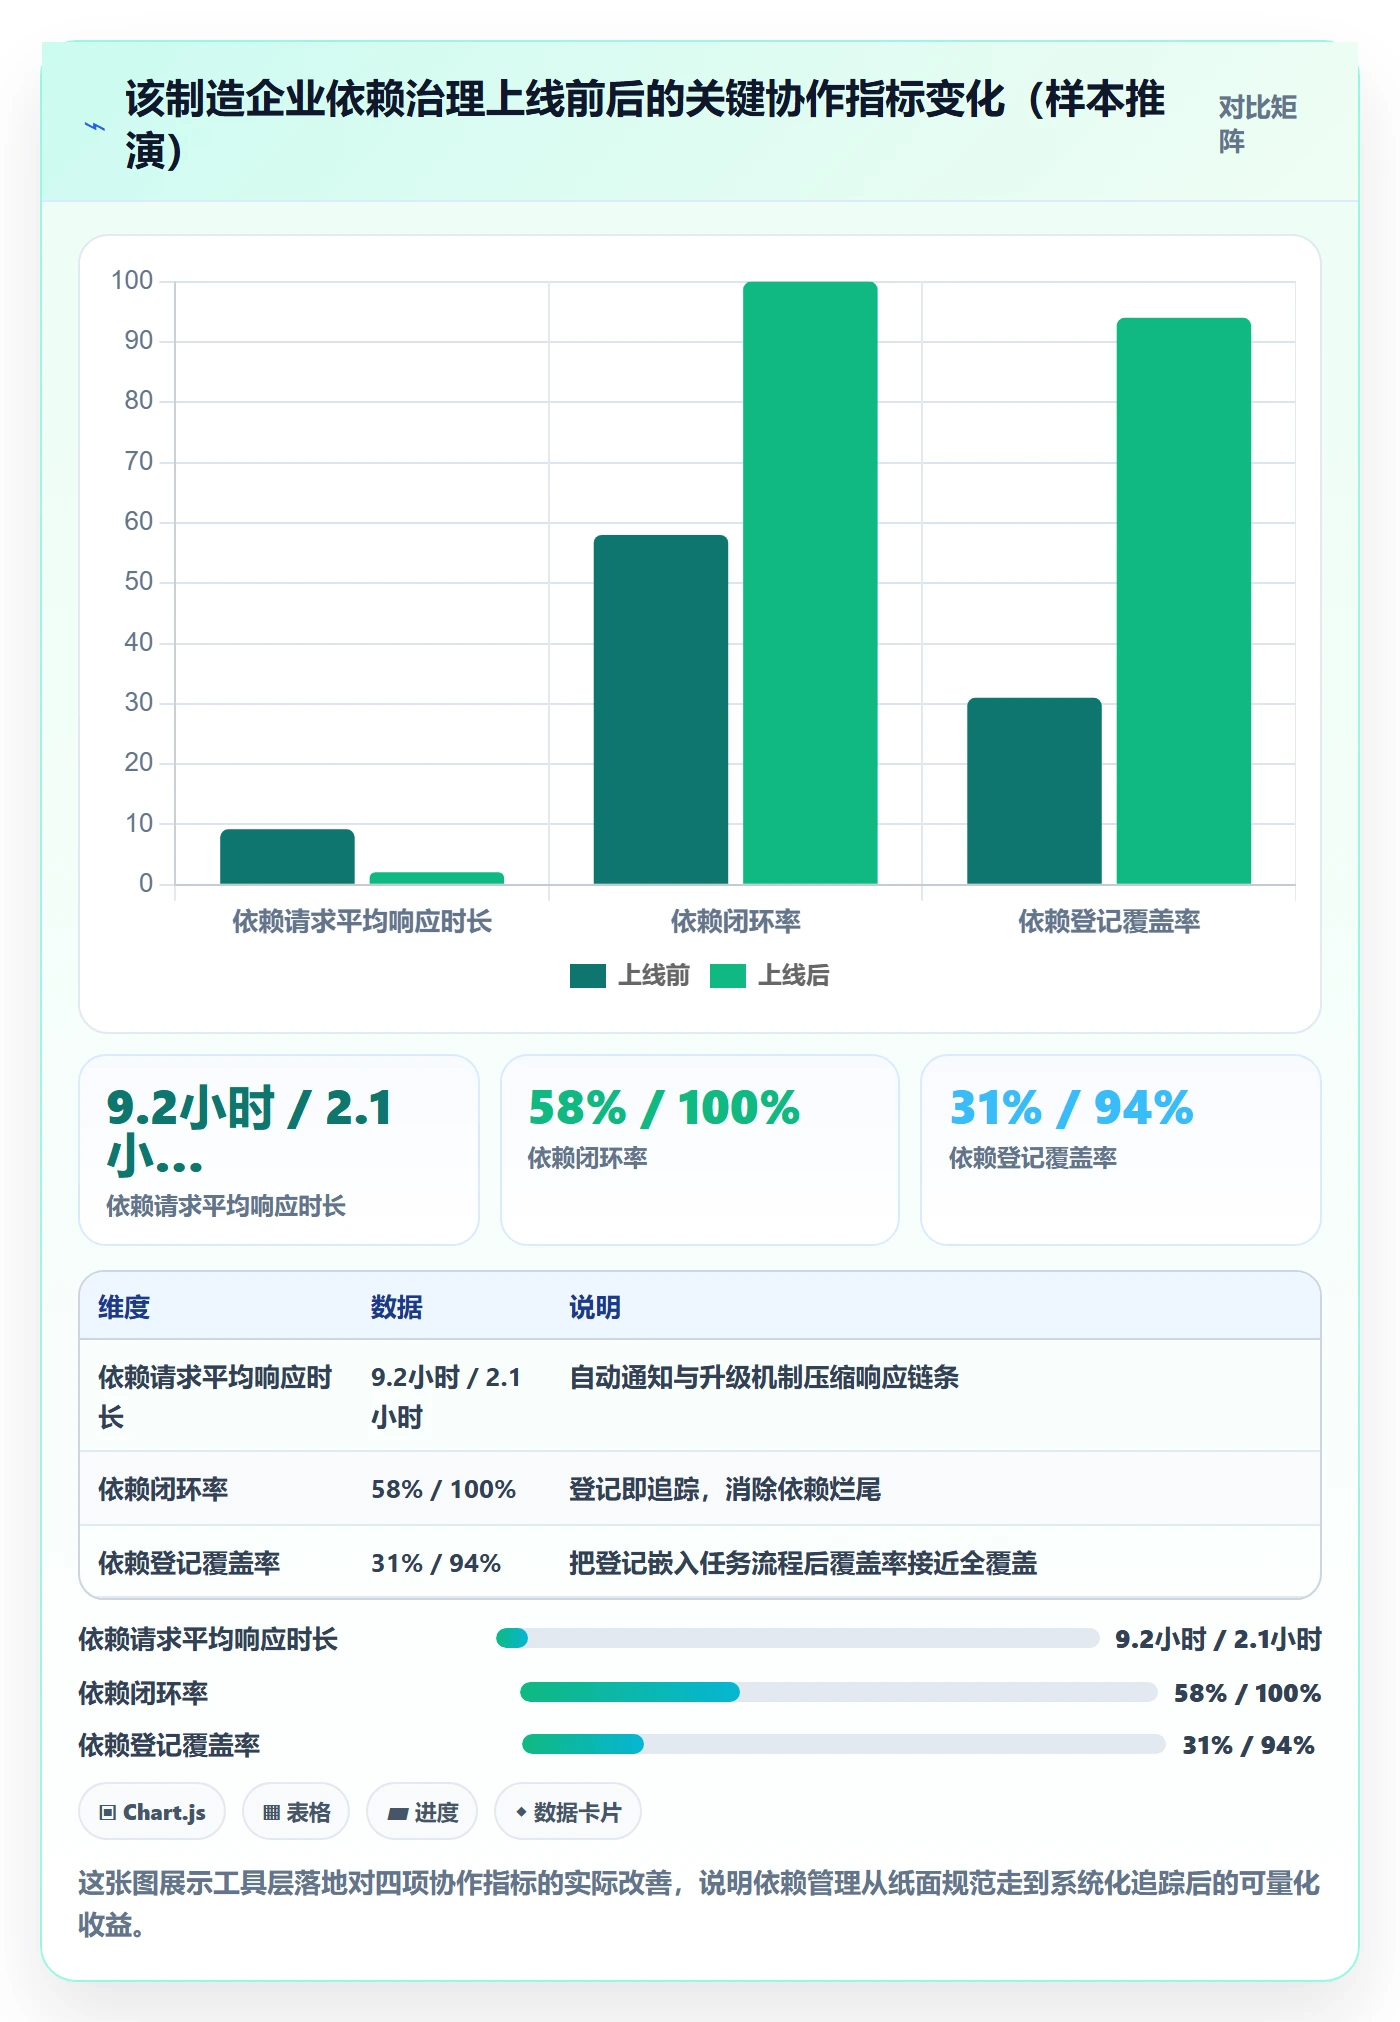Viewport: 1400px width, 2022px height.
Task: Click the 上线后 bar for 依赖登记覆盖率
Action: pyautogui.click(x=1184, y=601)
